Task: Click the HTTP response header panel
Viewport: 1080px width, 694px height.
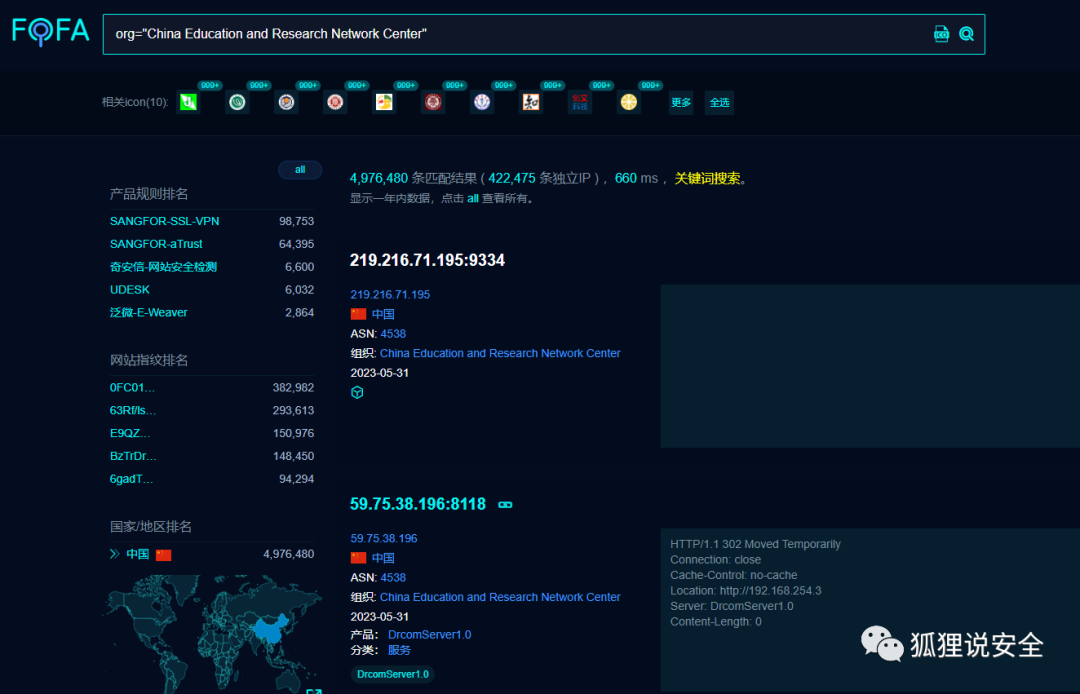Action: 870,610
